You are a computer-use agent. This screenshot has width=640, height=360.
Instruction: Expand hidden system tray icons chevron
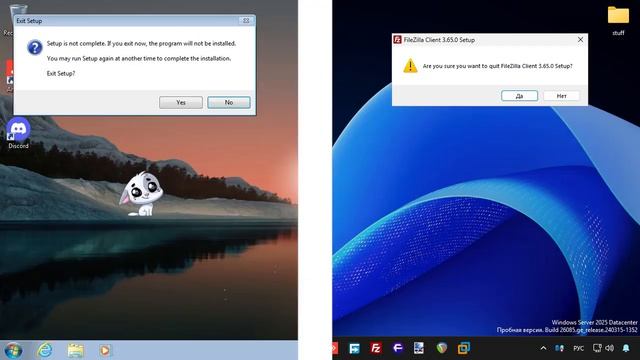pyautogui.click(x=543, y=348)
